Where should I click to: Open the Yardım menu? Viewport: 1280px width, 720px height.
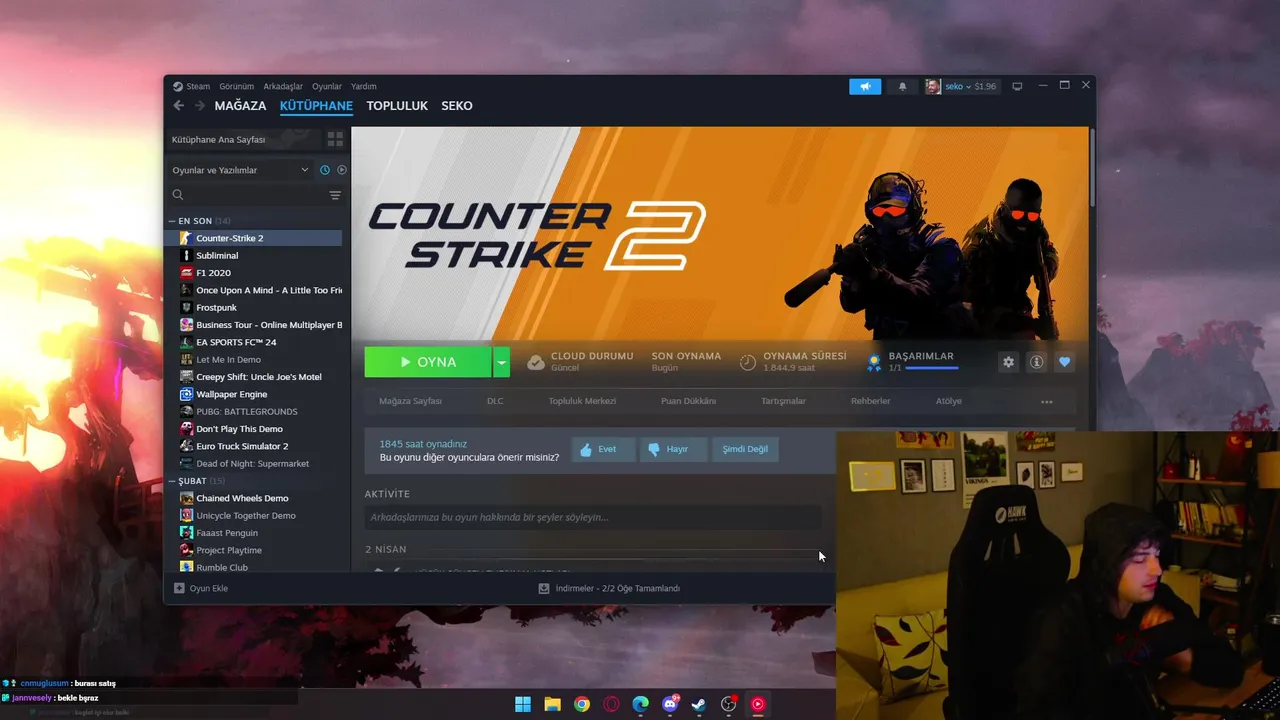(364, 87)
